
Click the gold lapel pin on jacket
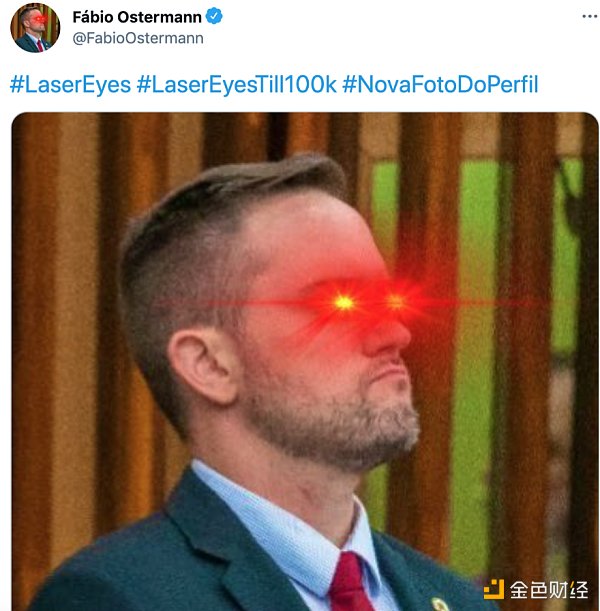[x=439, y=605]
